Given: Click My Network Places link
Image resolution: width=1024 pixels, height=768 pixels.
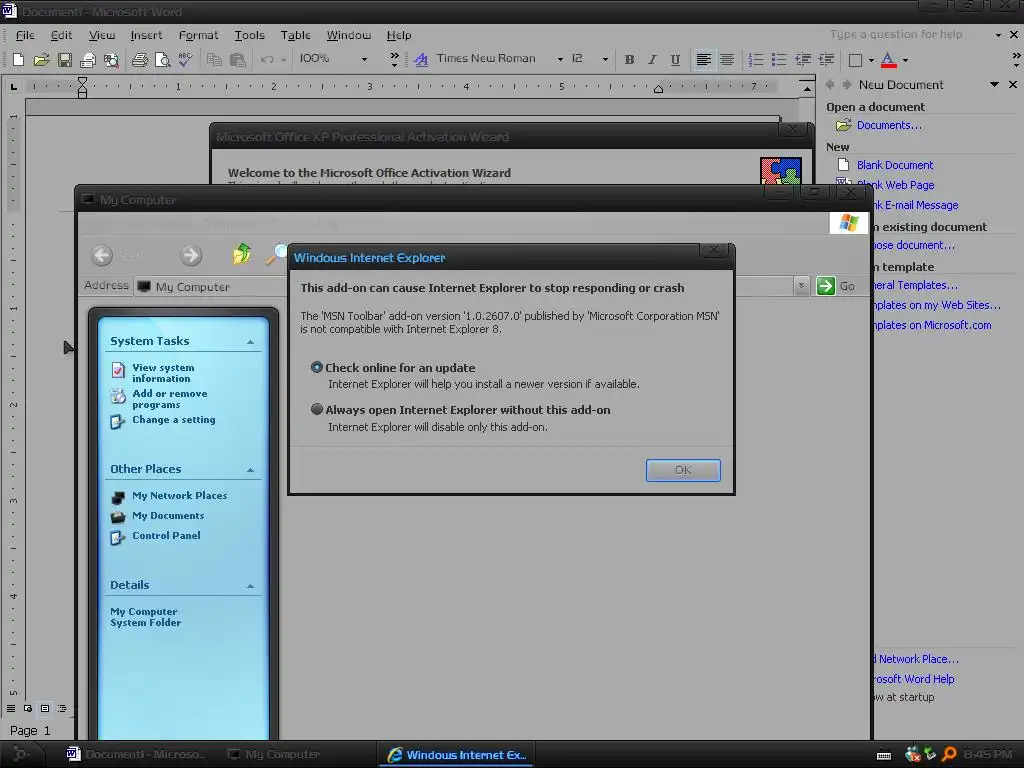Looking at the screenshot, I should [x=180, y=496].
